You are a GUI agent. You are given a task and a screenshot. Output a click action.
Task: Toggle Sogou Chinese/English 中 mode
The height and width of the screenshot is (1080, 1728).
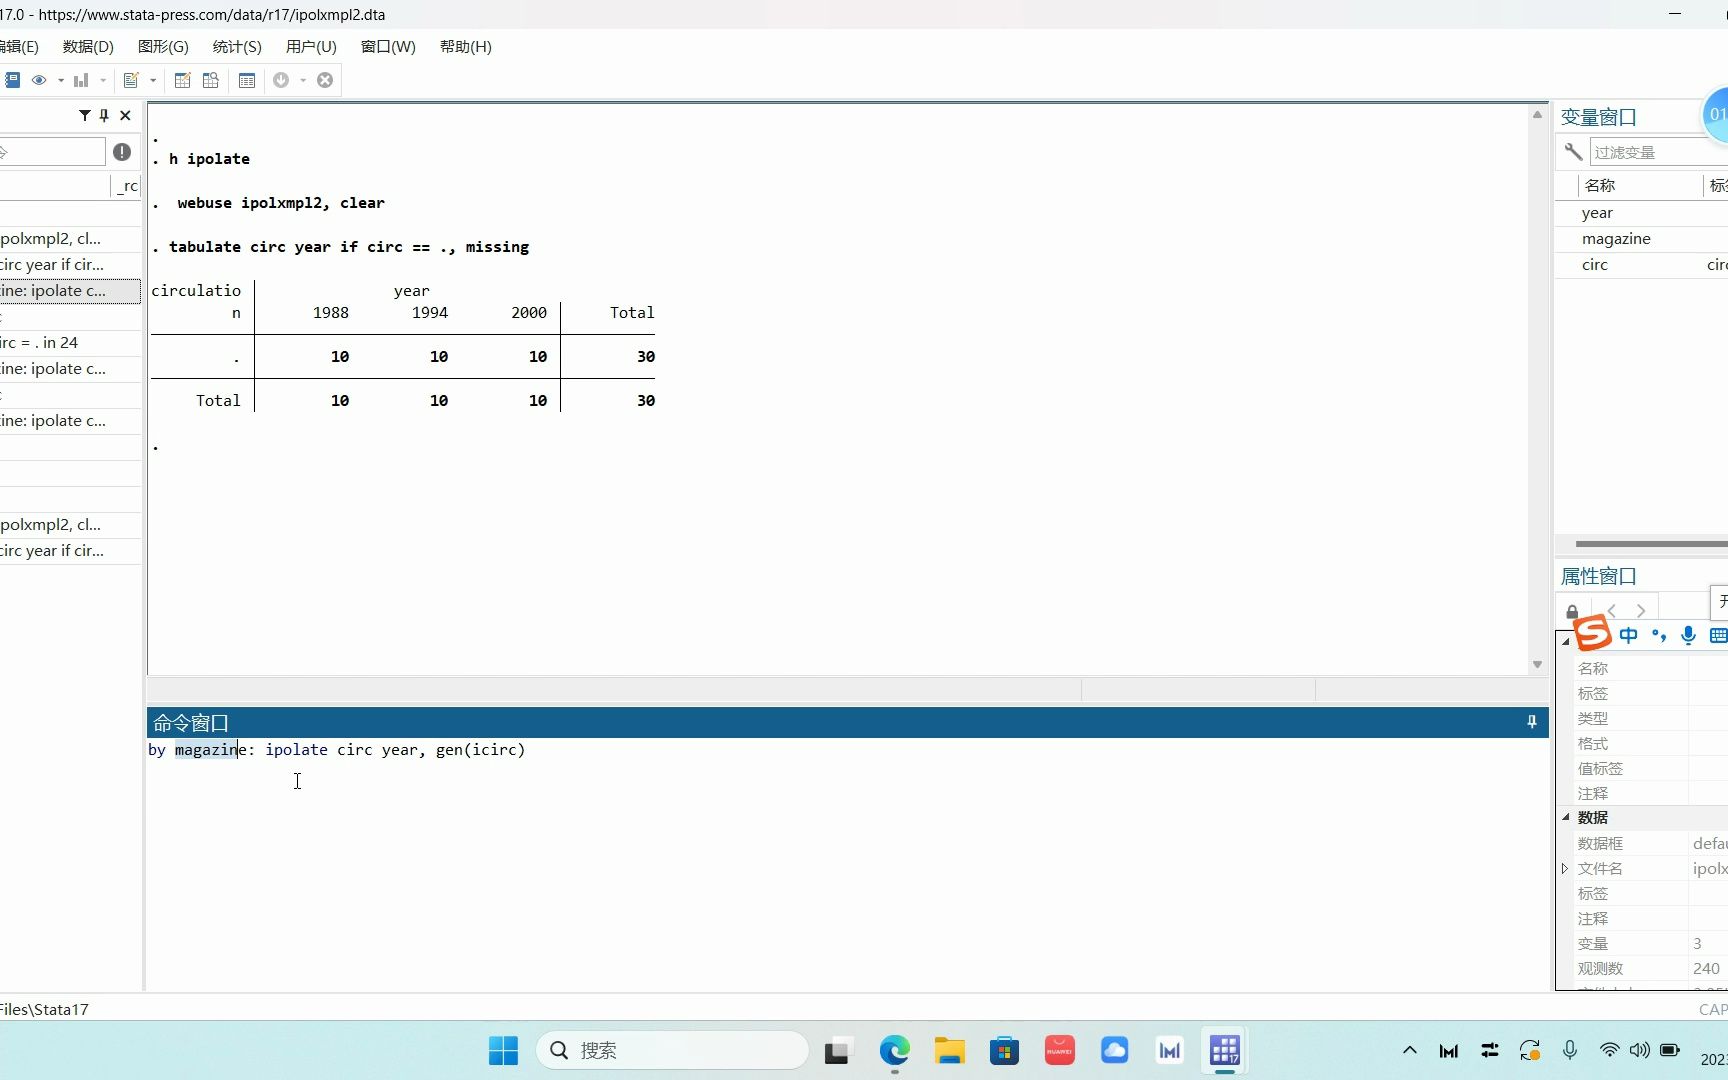[x=1629, y=635]
